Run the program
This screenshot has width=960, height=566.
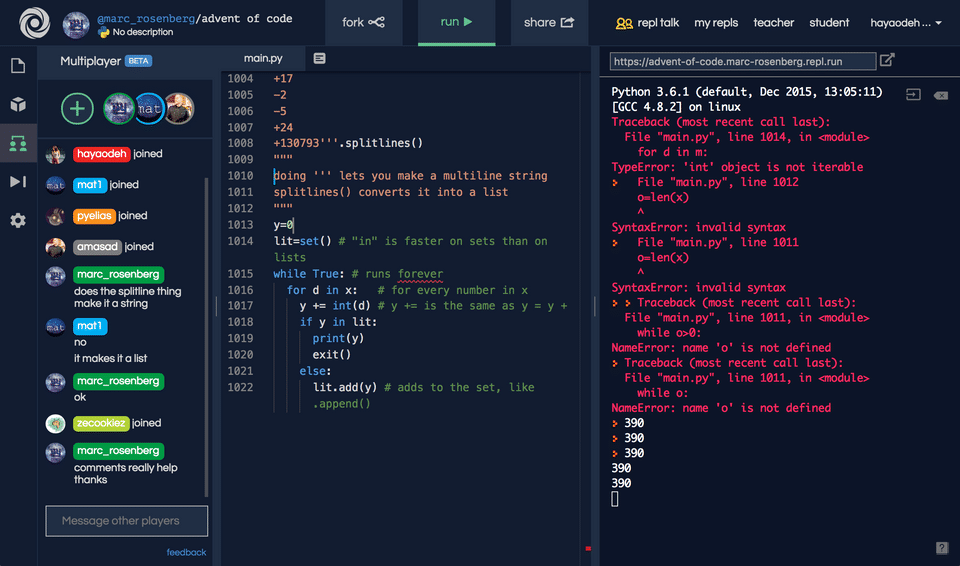coord(456,23)
